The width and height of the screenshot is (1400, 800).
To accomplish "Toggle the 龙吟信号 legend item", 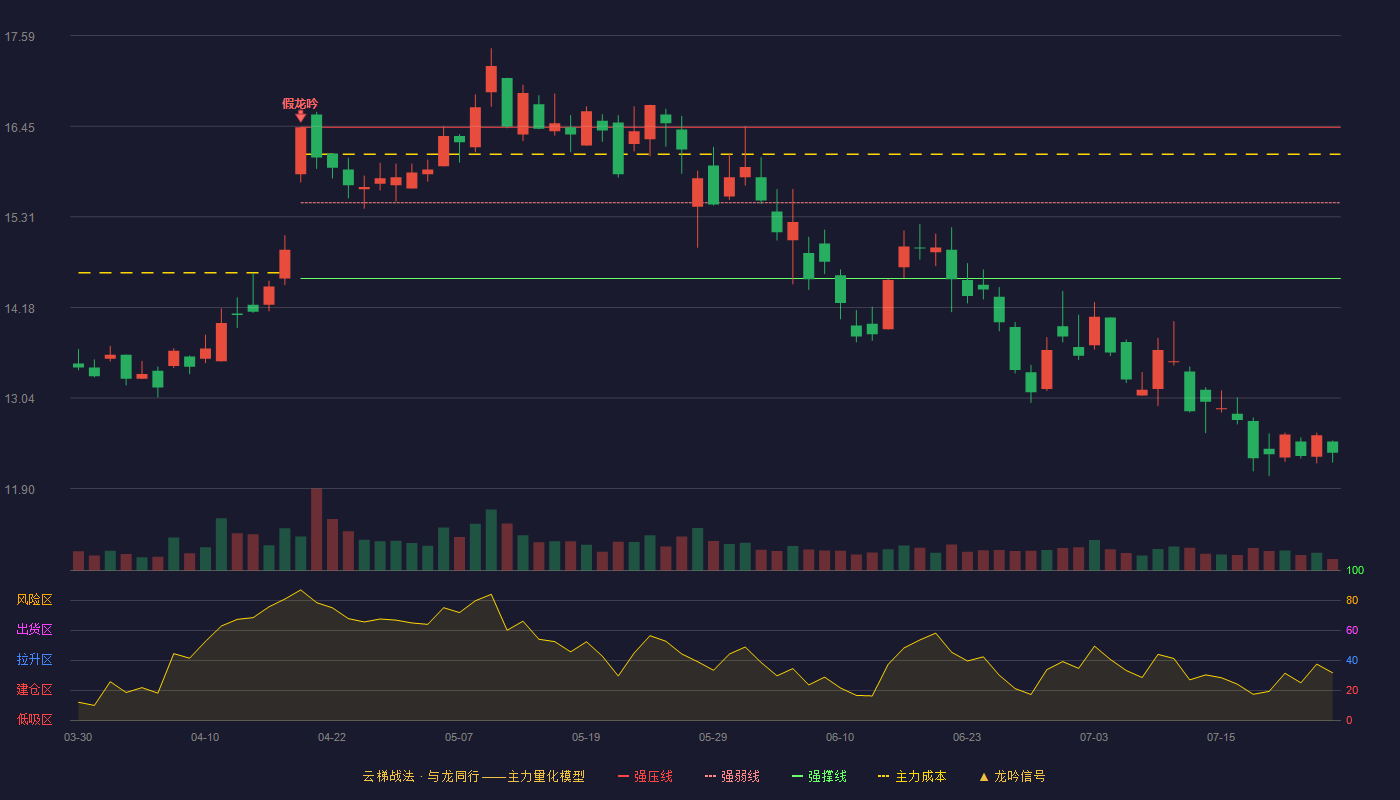I will point(1012,776).
